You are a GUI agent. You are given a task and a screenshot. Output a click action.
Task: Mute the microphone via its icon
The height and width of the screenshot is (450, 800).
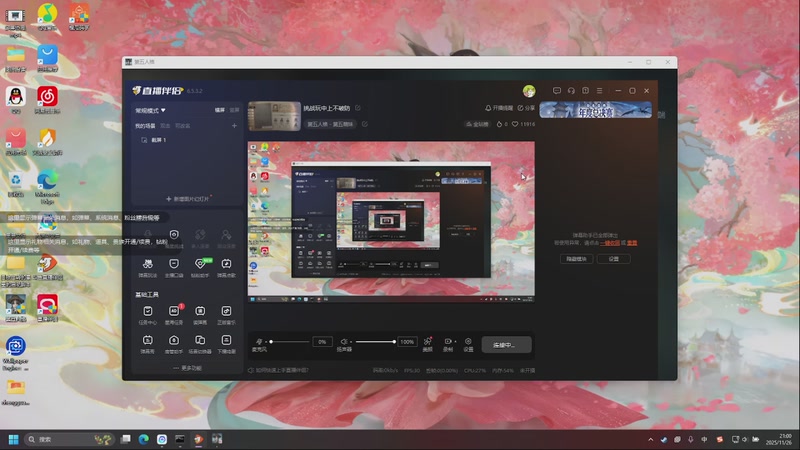pos(259,341)
